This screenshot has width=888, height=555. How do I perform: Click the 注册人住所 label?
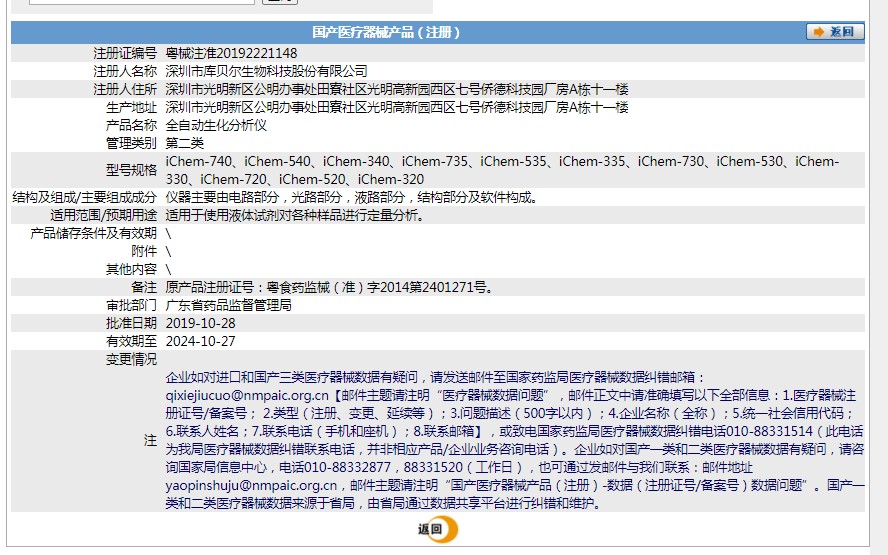point(125,89)
